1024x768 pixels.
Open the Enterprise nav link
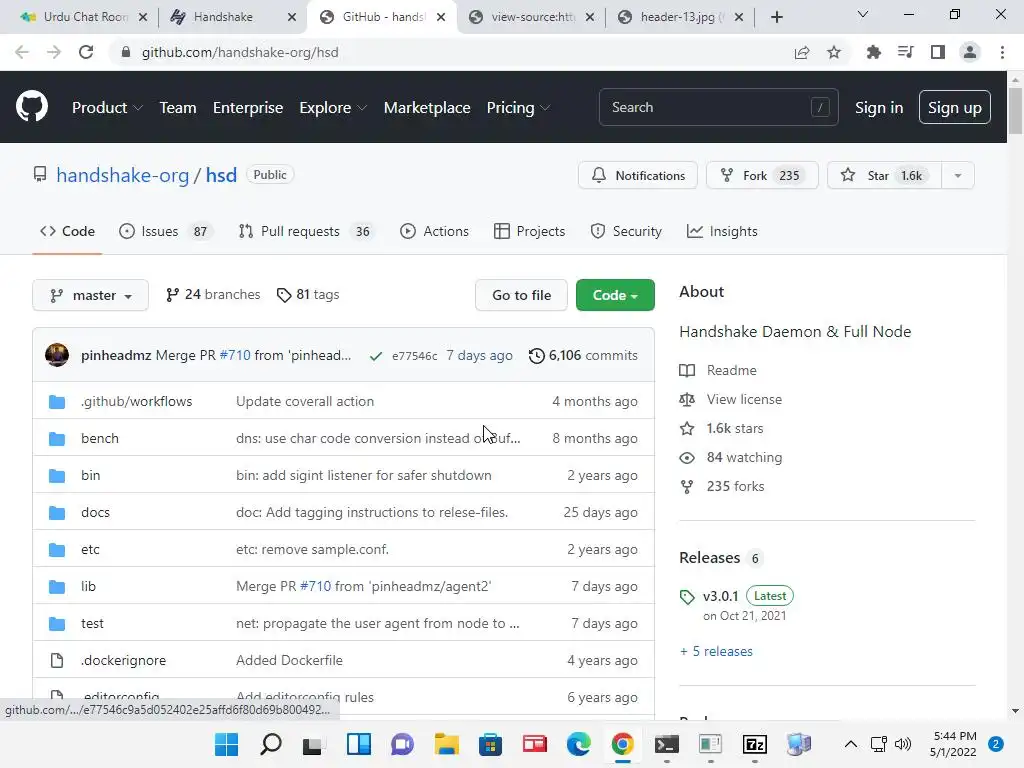(x=248, y=108)
